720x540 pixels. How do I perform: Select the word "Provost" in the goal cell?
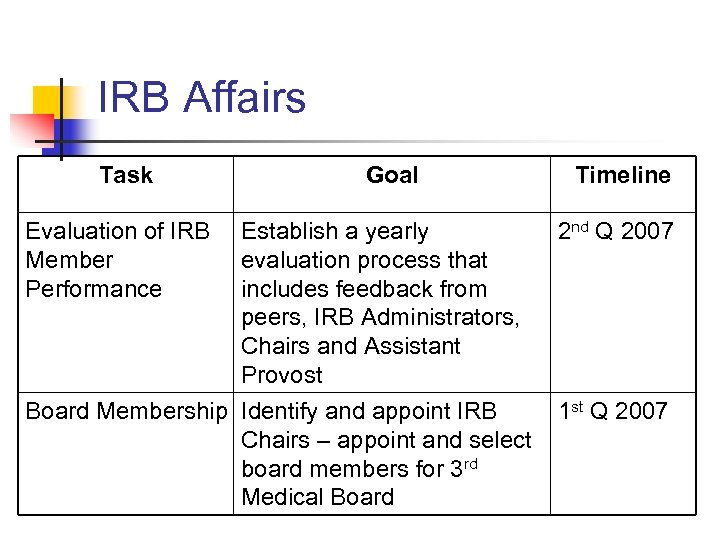click(282, 375)
